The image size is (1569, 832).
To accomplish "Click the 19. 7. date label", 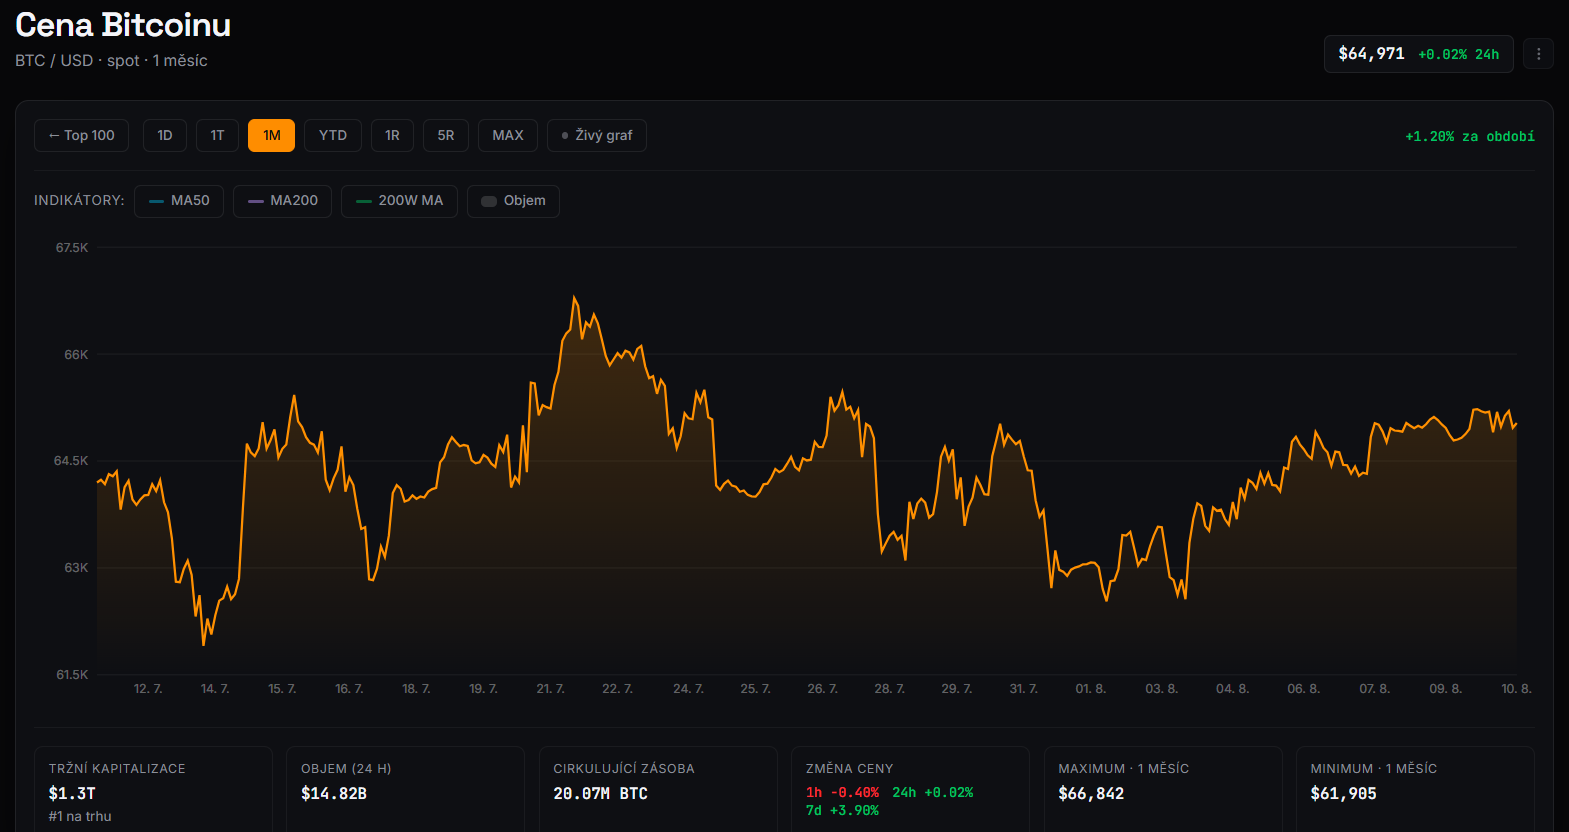I will pos(483,689).
